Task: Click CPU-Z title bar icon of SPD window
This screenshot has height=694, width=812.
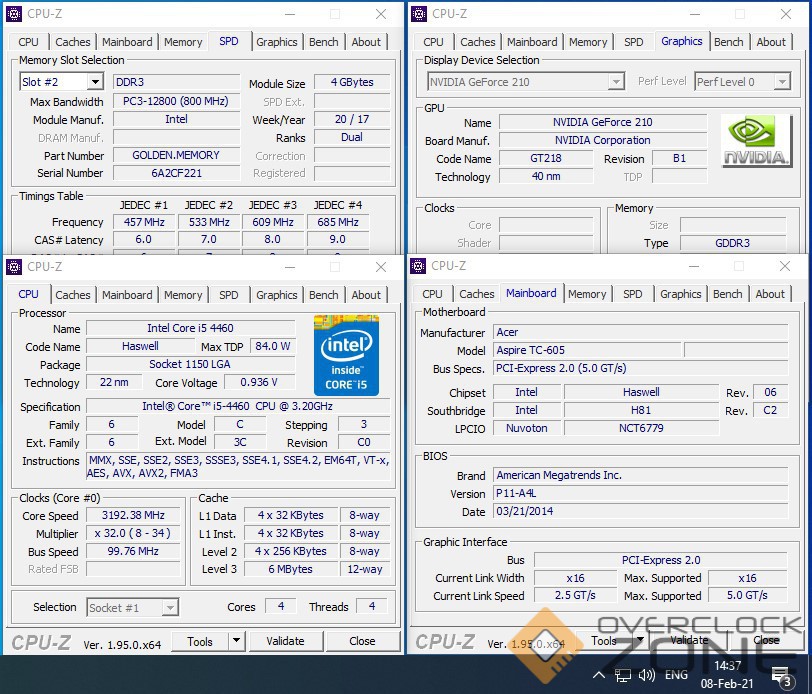Action: point(14,14)
